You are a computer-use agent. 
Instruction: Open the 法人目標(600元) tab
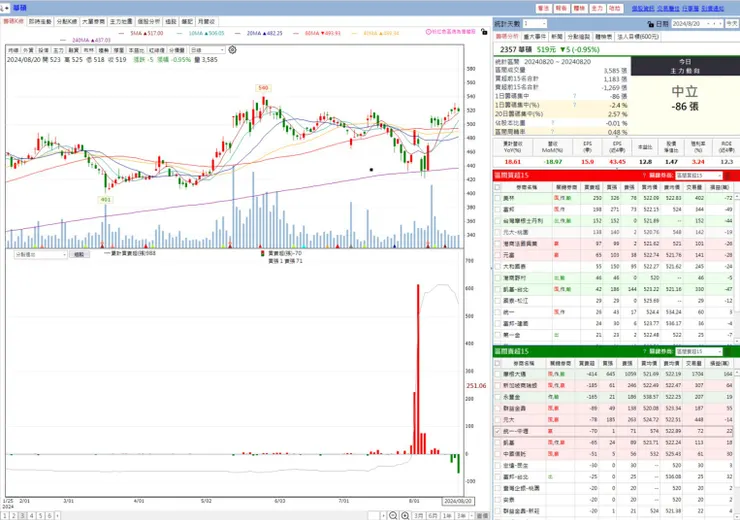coord(638,36)
